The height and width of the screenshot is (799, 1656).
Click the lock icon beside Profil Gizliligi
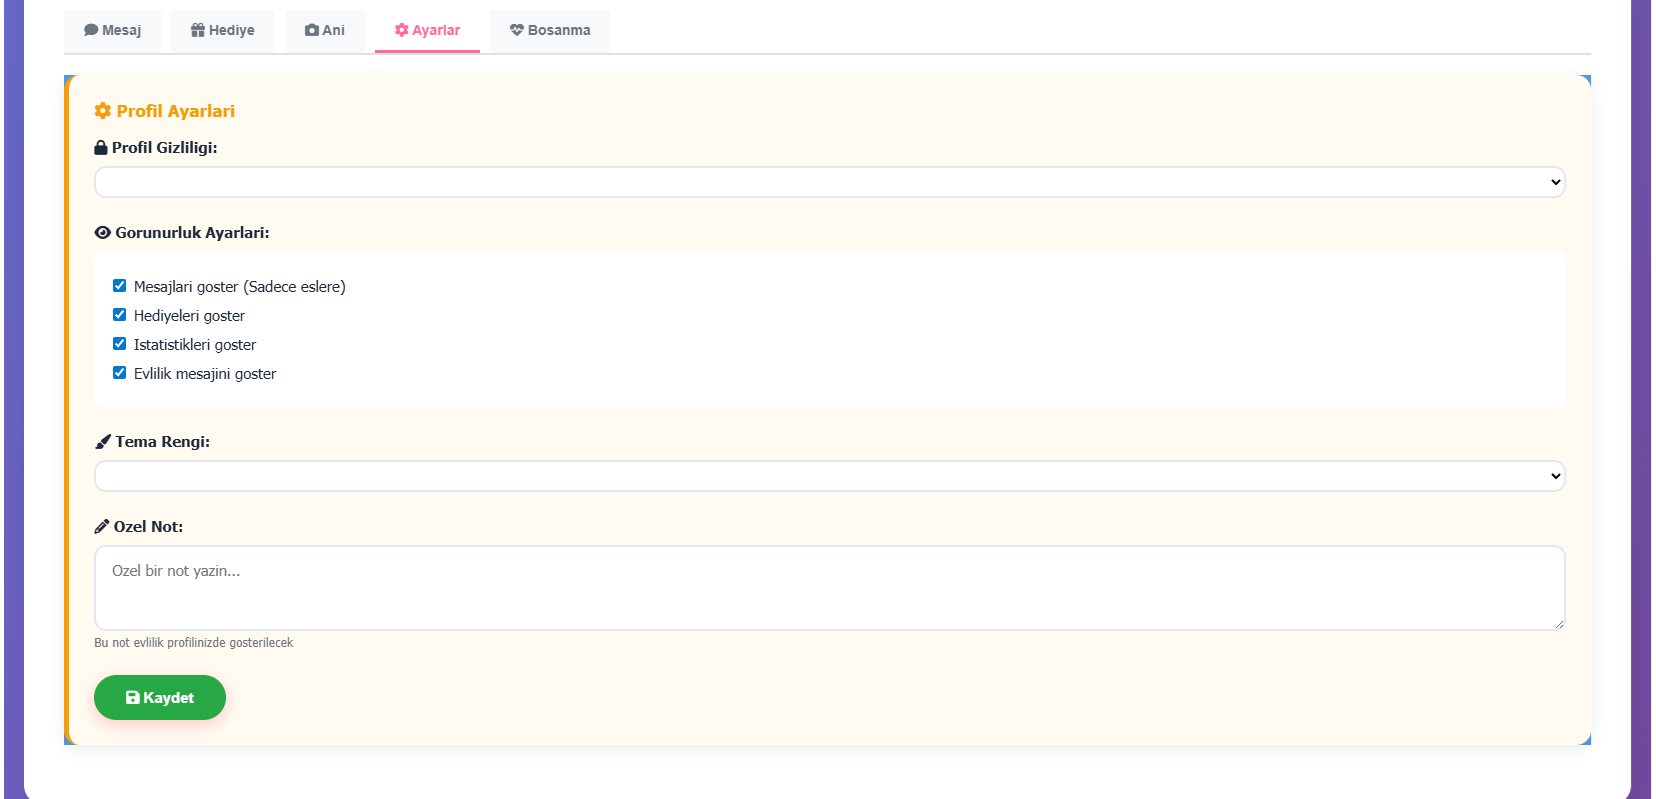tap(101, 148)
